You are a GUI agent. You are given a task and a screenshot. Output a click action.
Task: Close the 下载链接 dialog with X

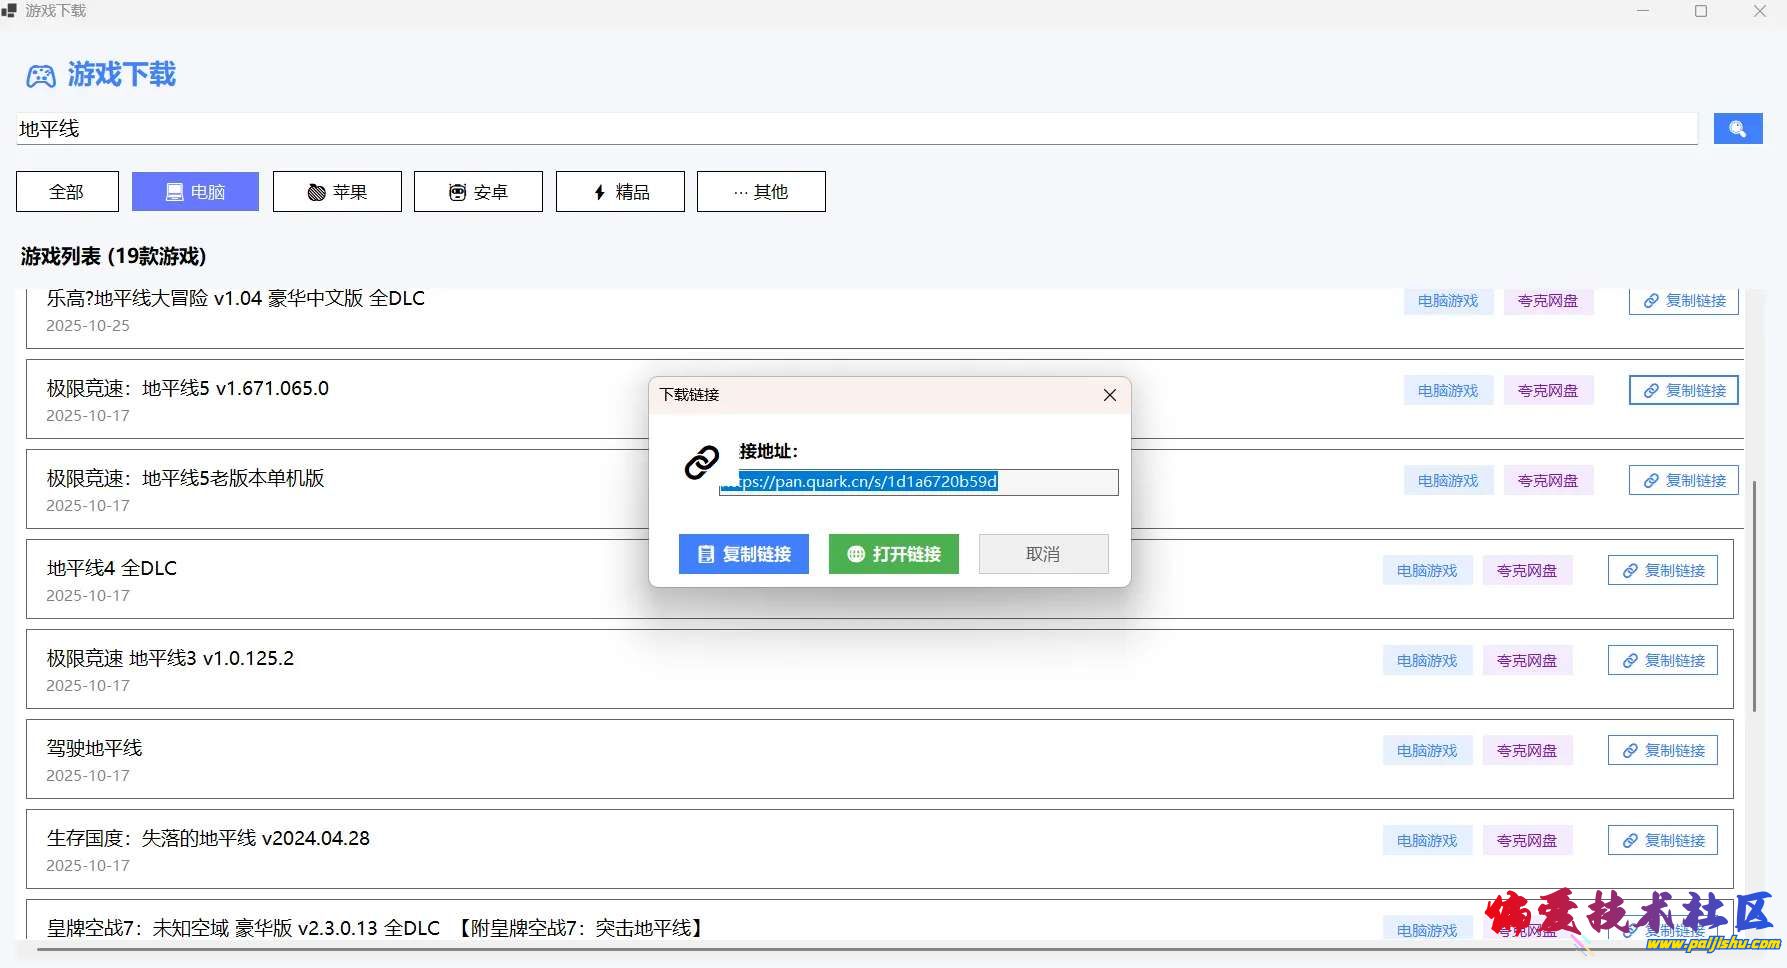coord(1109,395)
